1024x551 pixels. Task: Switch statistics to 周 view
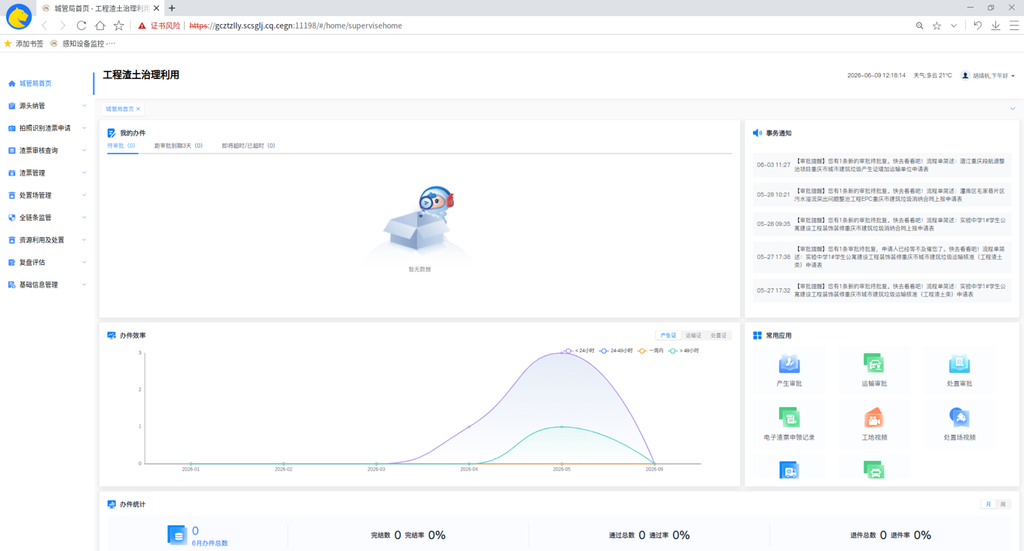tap(1003, 504)
